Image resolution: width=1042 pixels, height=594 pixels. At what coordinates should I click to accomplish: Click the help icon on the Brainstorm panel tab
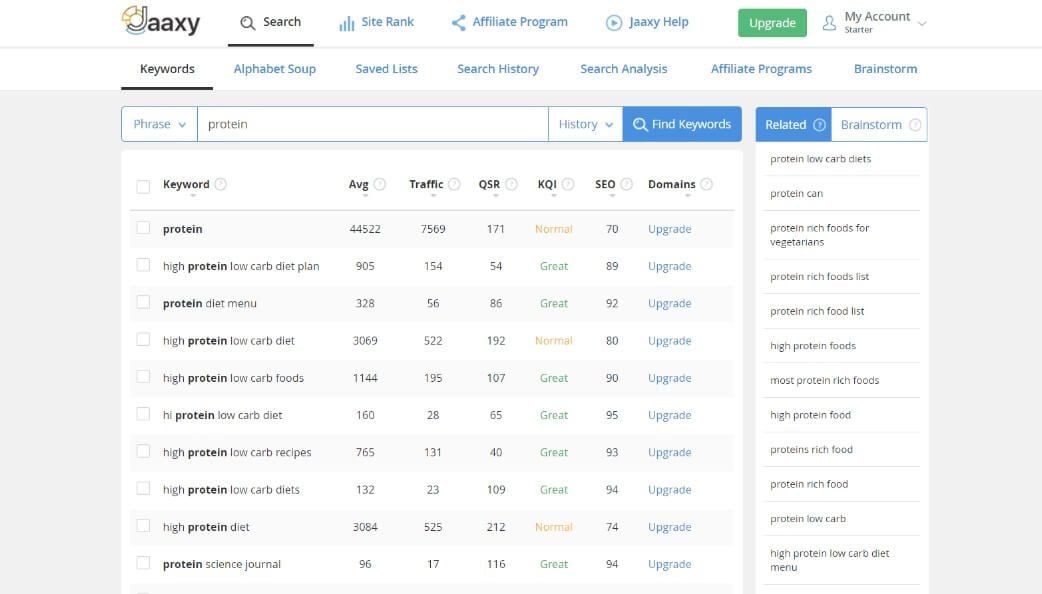pos(915,125)
